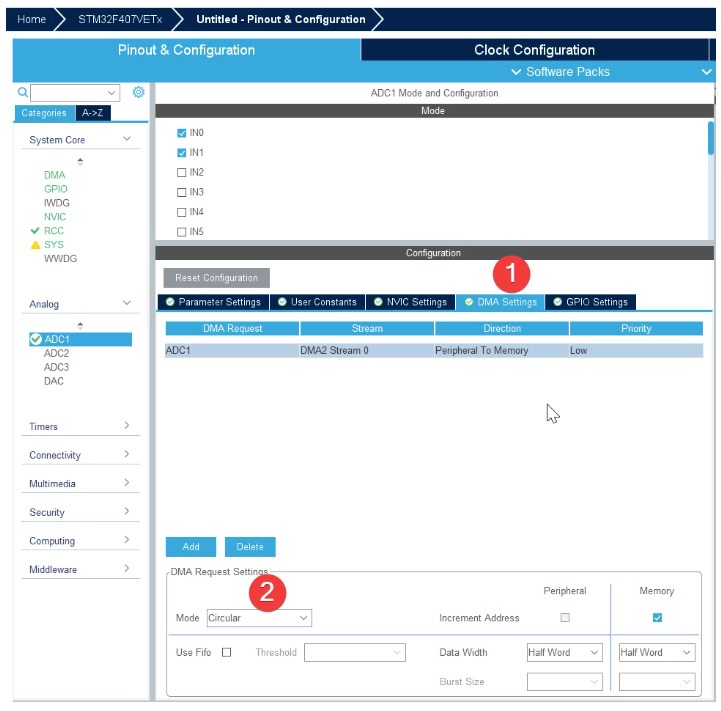Open Memory Burst Size dropdown
721x711 pixels.
coord(657,682)
